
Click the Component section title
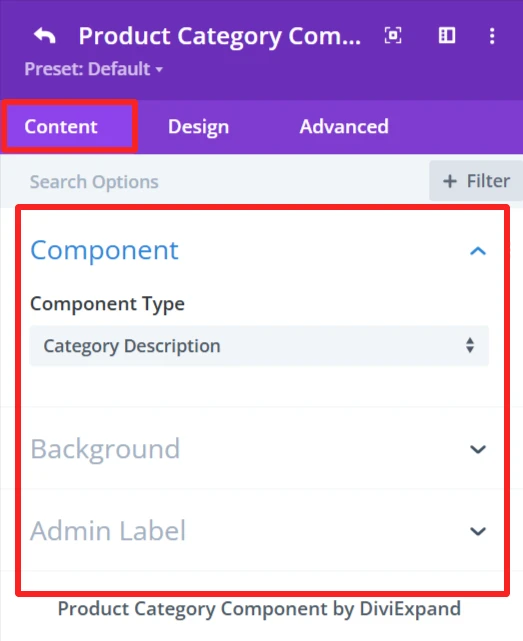(104, 251)
